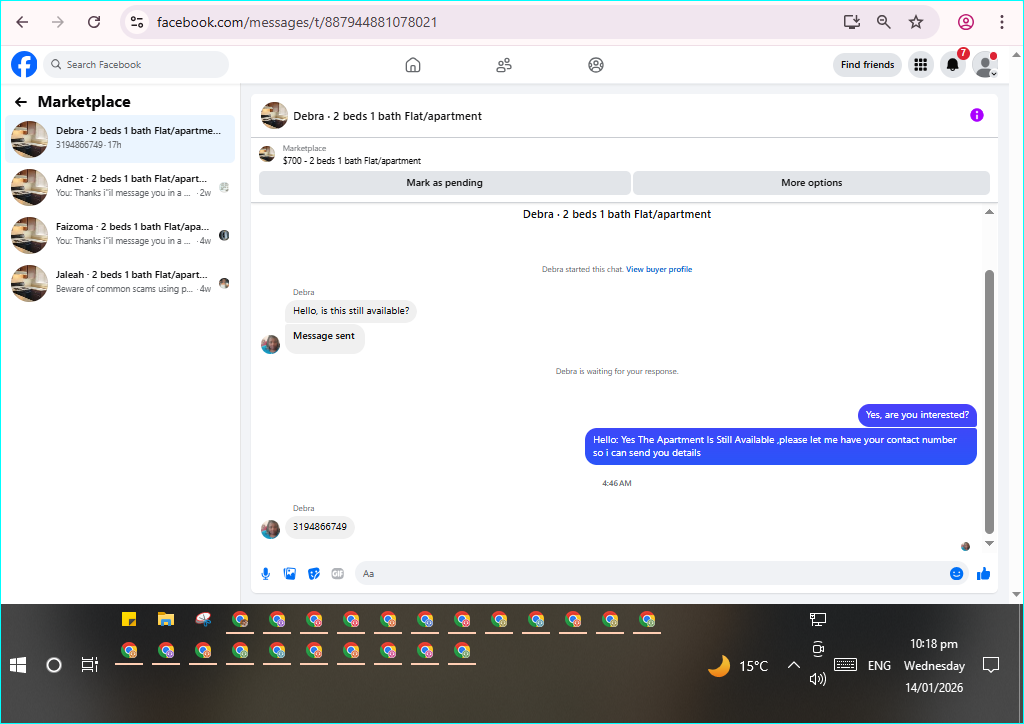Viewport: 1024px width, 724px height.
Task: Open the clock showing 10:18 pm
Action: click(934, 665)
